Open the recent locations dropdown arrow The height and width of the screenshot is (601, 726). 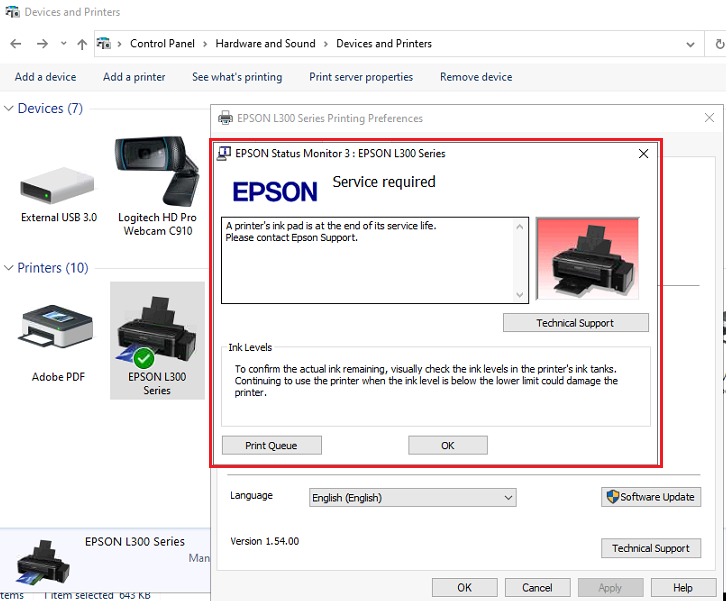[63, 44]
